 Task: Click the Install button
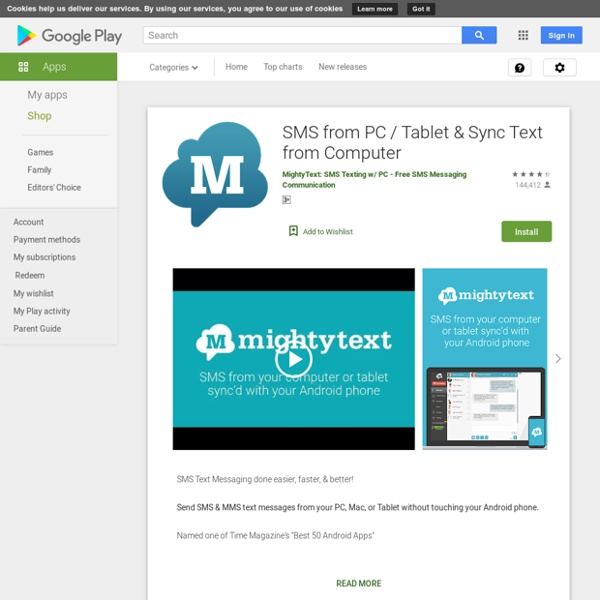coord(527,232)
